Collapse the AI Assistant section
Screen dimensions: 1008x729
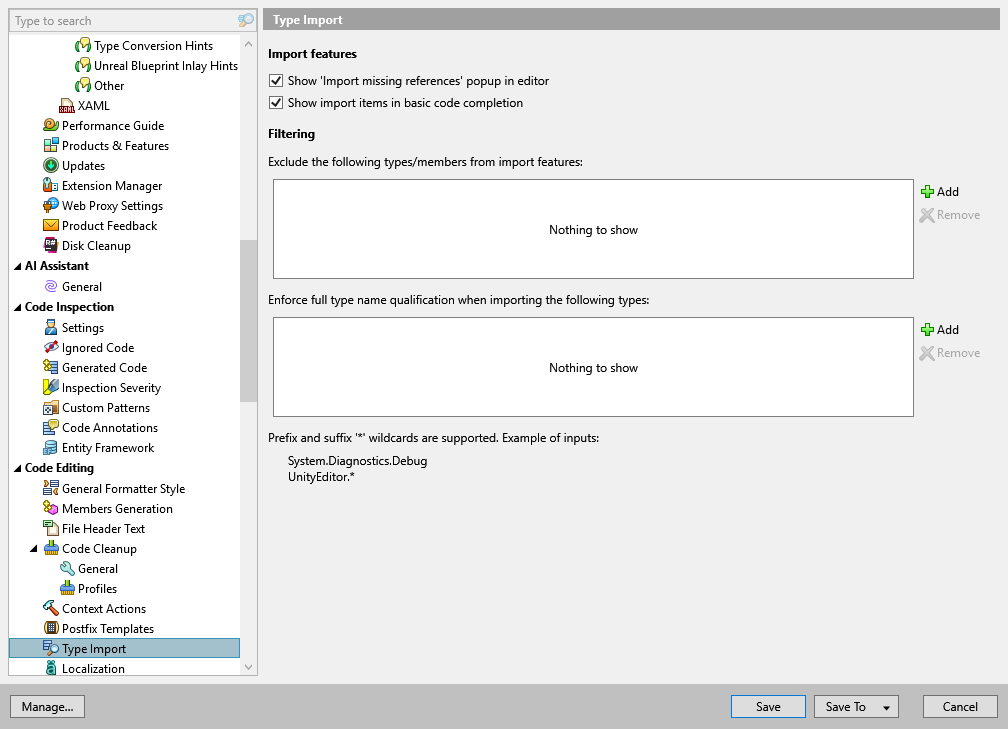pos(17,266)
